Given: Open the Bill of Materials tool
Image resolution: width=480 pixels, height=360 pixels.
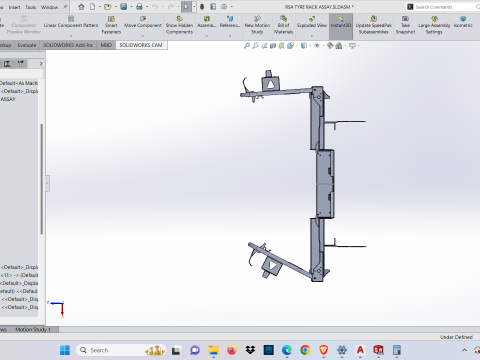Looking at the screenshot, I should 283,25.
